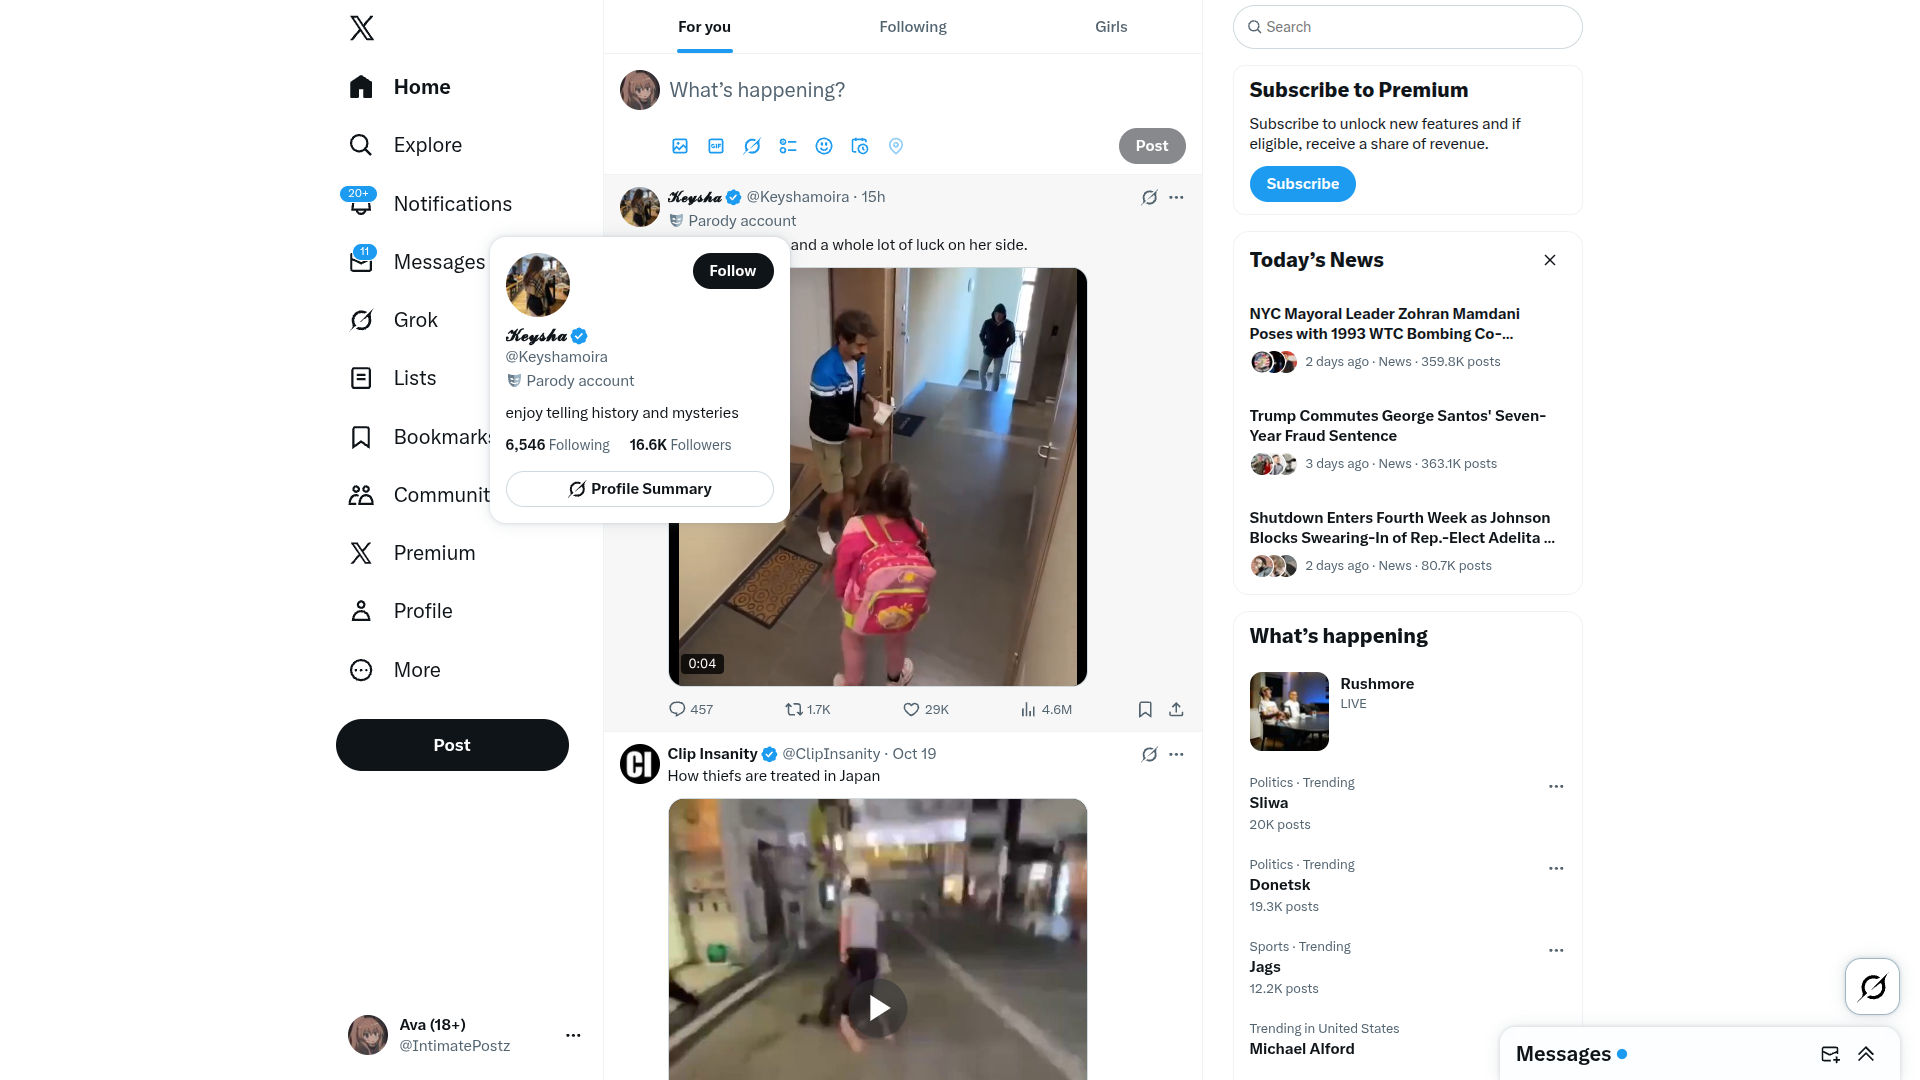1920x1080 pixels.
Task: Bookmark the Keysha video post
Action: [1145, 710]
